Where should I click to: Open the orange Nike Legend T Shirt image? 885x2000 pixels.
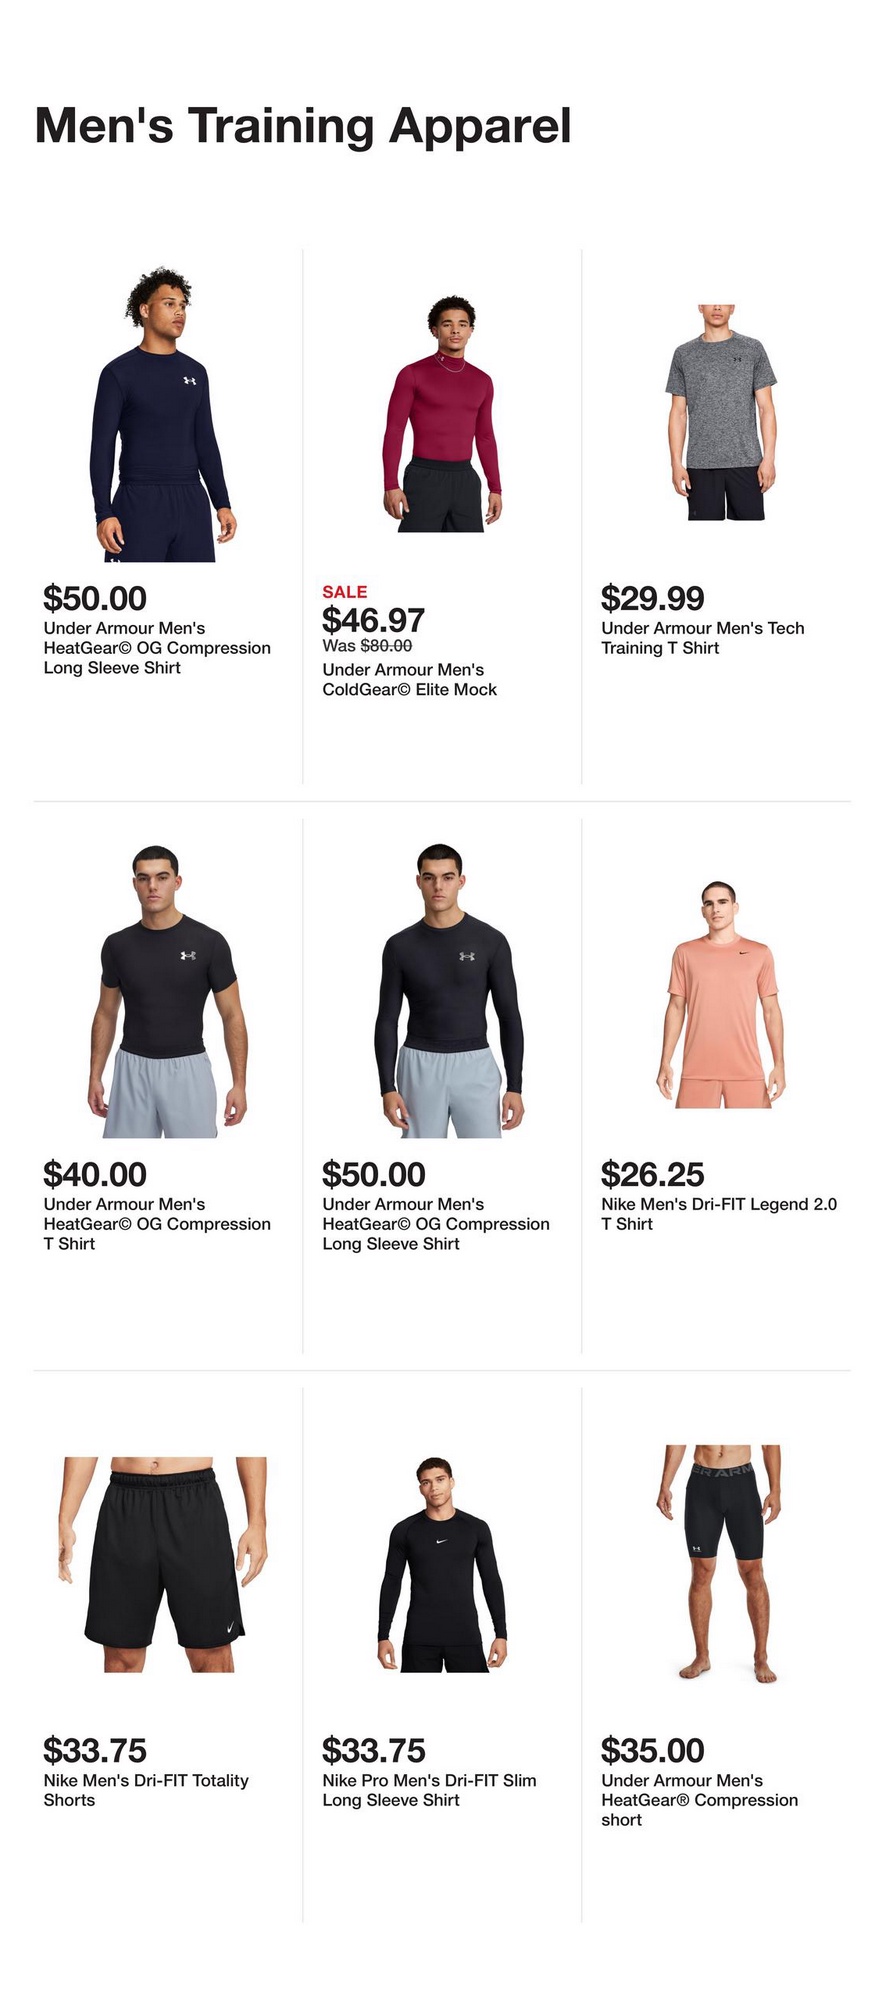[721, 994]
